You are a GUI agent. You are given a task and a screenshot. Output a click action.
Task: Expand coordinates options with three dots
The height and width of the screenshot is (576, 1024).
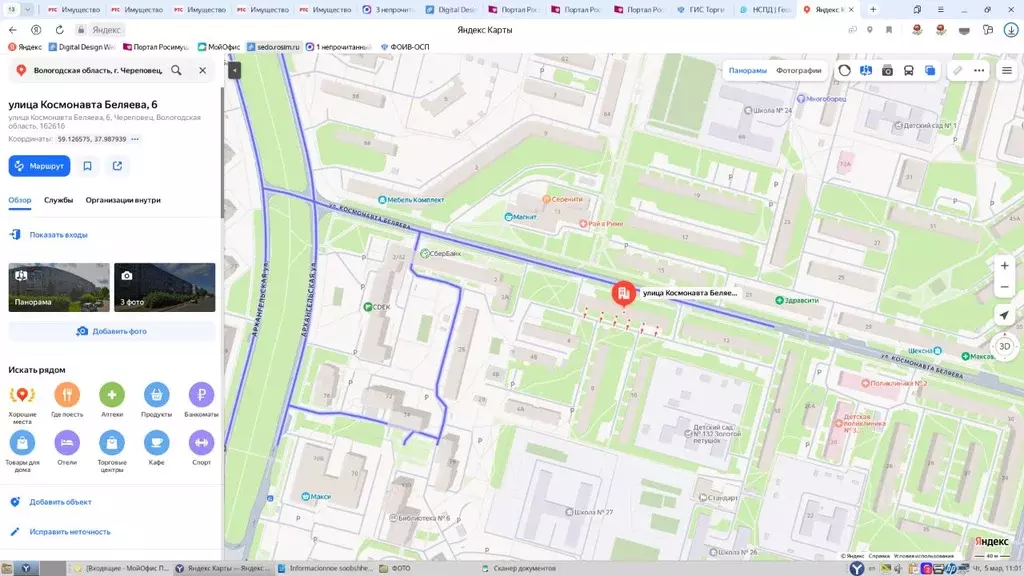(135, 139)
